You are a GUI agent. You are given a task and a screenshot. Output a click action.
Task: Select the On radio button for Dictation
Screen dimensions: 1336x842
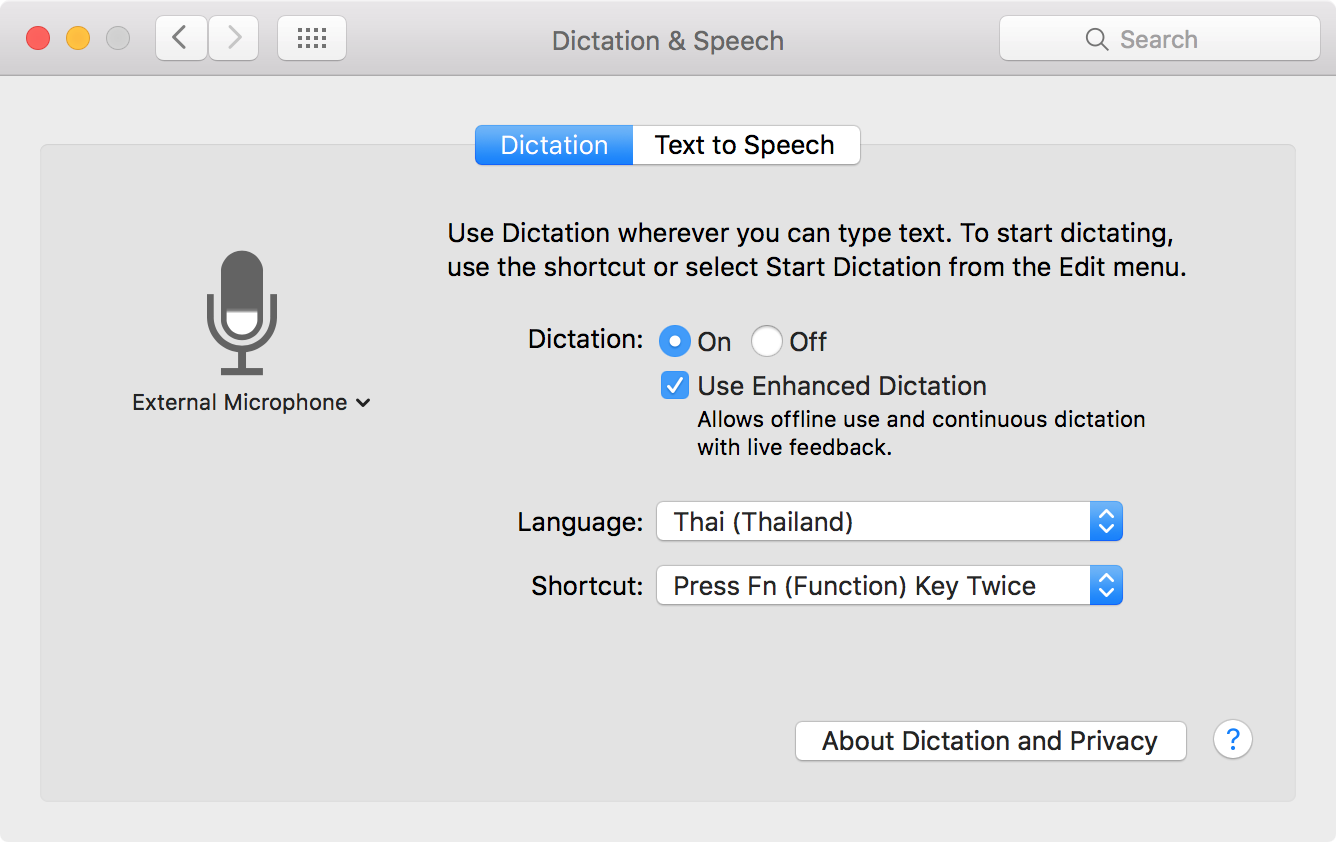[x=674, y=341]
